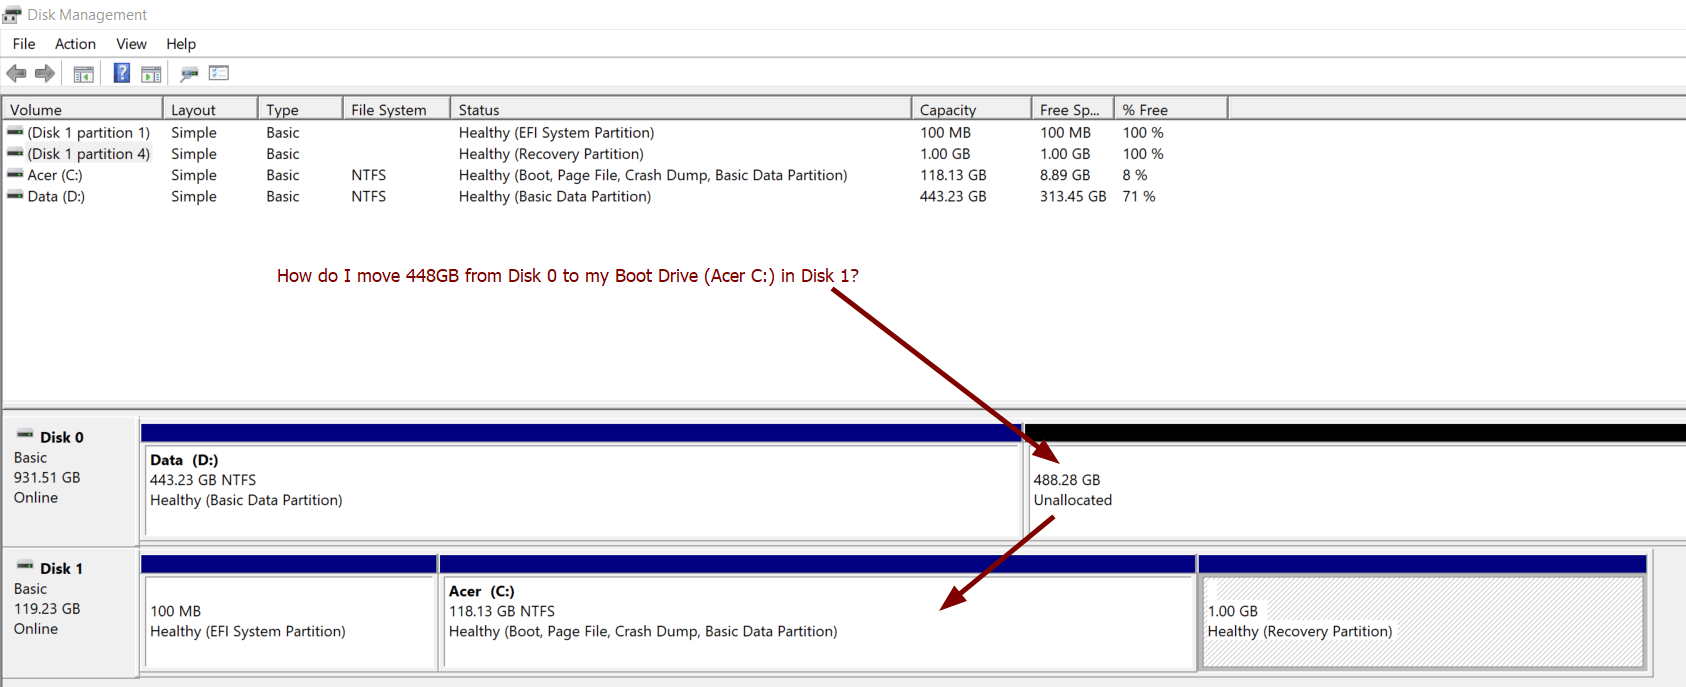1686x687 pixels.
Task: Click the Disk 0 Basic 931.51 GB label panel
Action: coord(70,481)
